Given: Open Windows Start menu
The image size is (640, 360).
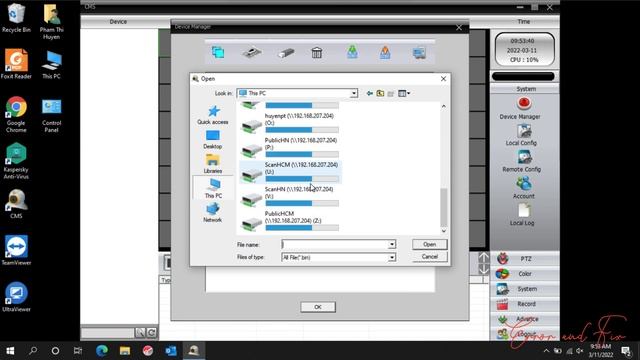Looking at the screenshot, I should click(10, 351).
